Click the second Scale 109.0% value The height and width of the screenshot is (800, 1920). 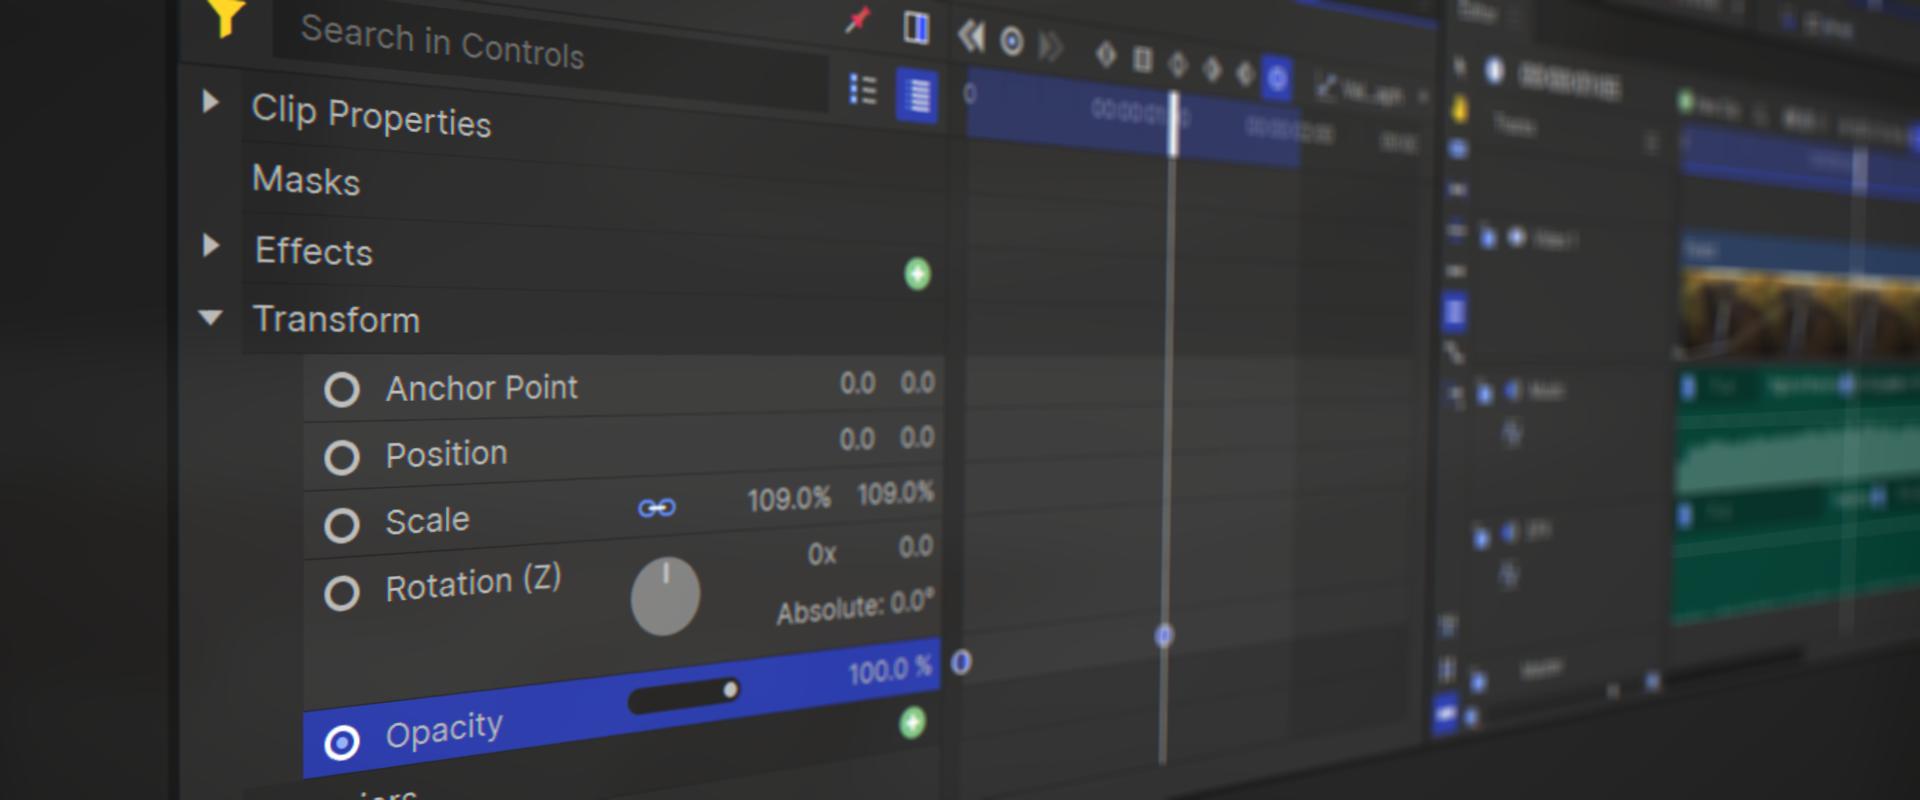pyautogui.click(x=895, y=493)
